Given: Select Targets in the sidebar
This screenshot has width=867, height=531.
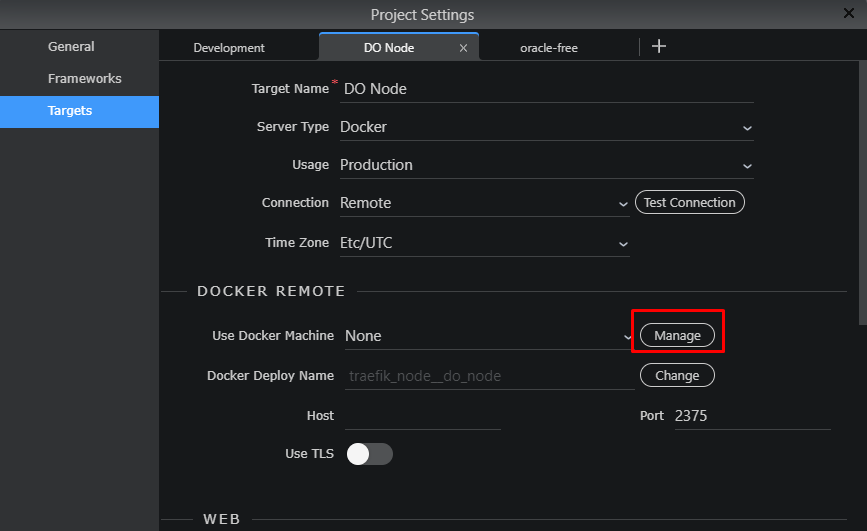Looking at the screenshot, I should 70,111.
